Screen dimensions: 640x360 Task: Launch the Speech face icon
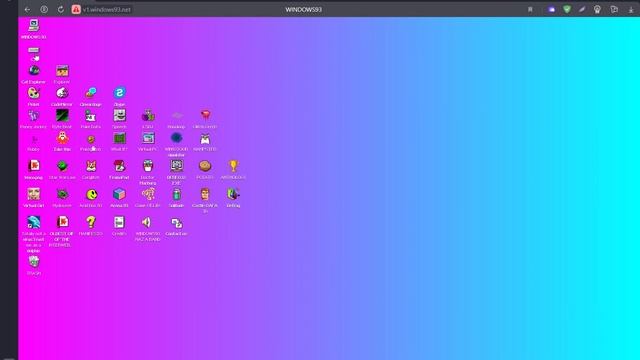pyautogui.click(x=119, y=116)
